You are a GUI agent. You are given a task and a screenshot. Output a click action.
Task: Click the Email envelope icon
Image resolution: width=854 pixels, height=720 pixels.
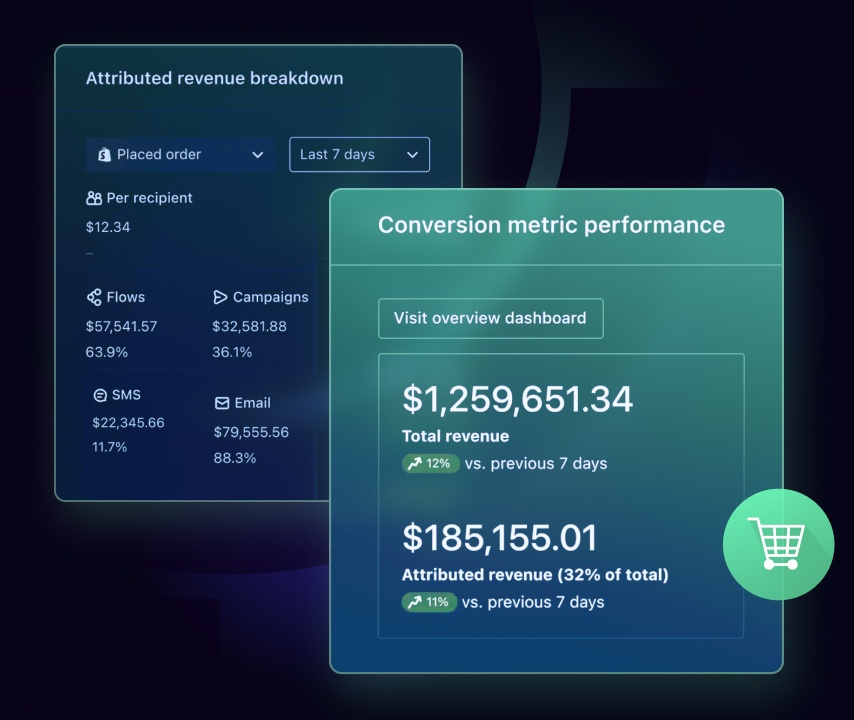pyautogui.click(x=222, y=403)
